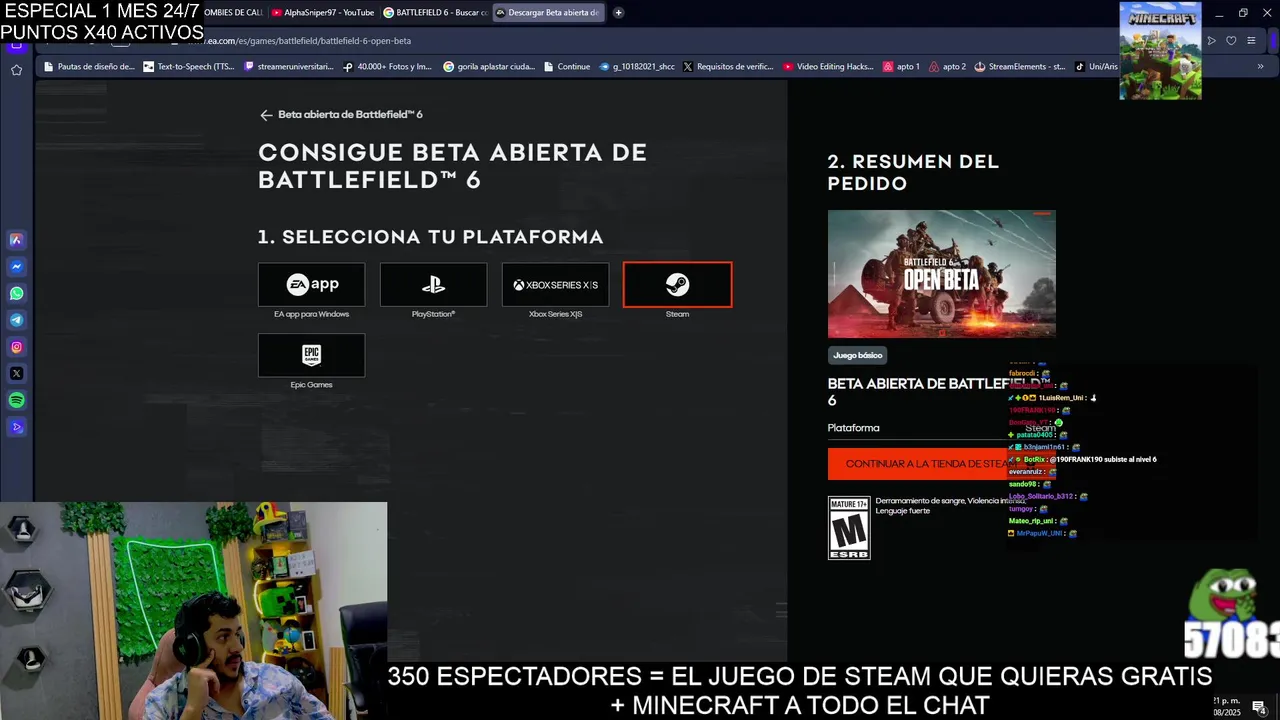Switch to the AlphaSniper97 YouTube tab
The height and width of the screenshot is (720, 1280).
pyautogui.click(x=322, y=13)
